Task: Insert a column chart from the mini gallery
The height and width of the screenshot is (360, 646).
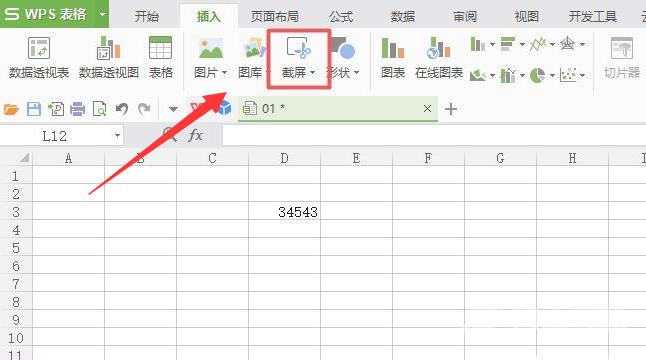Action: pos(477,44)
